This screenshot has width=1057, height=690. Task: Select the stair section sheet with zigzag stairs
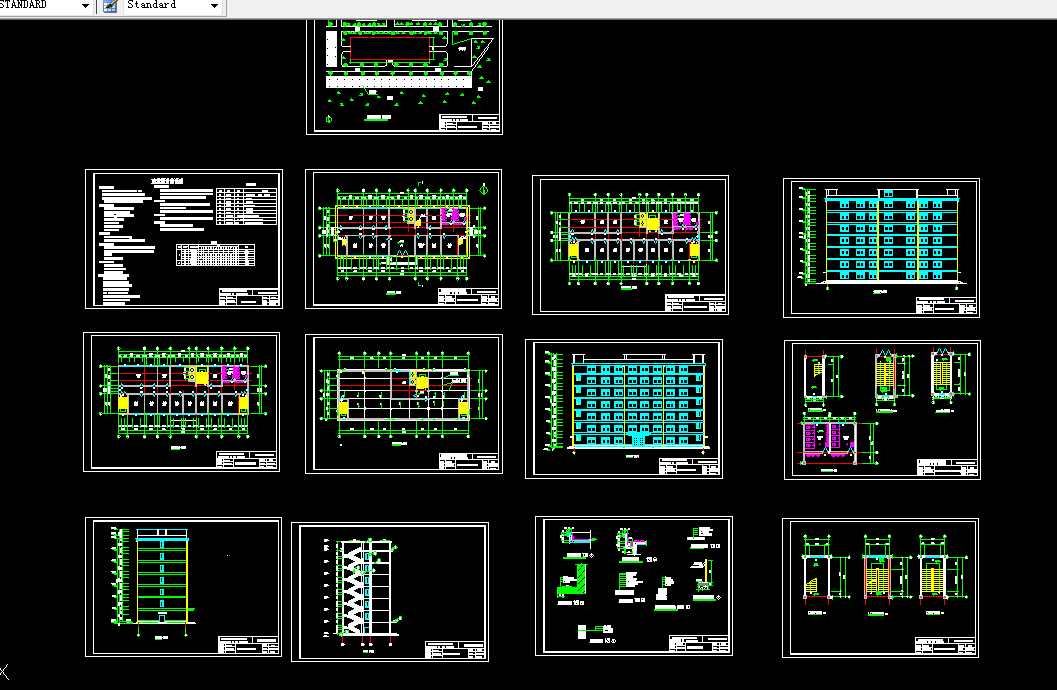click(x=390, y=592)
